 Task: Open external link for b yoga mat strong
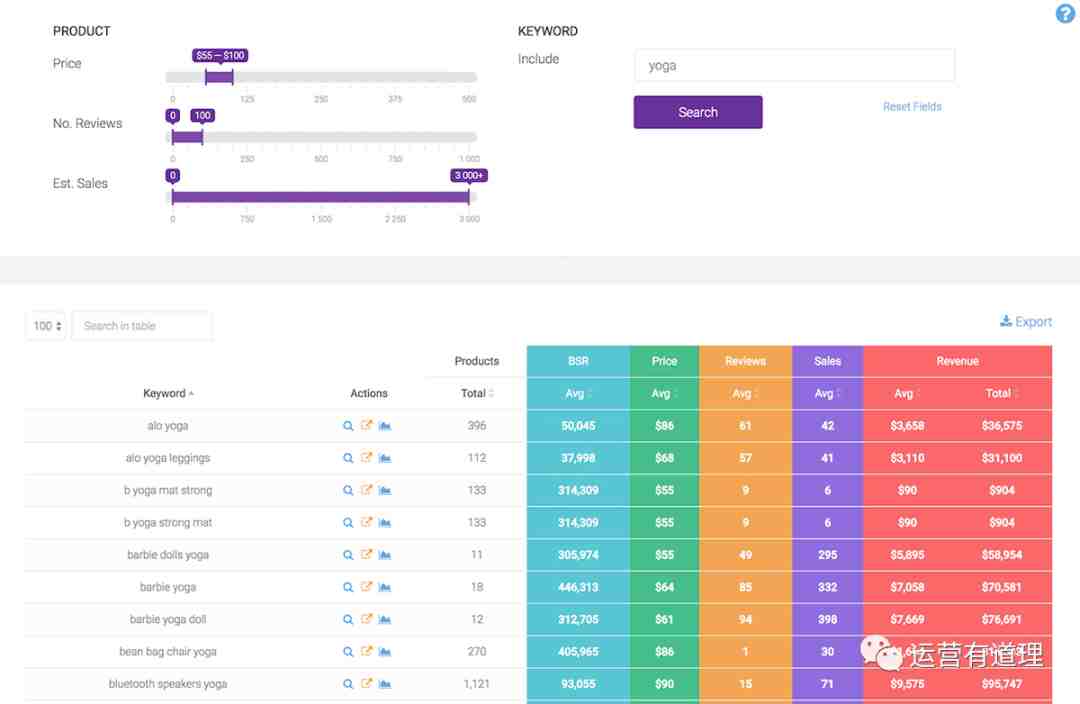coord(366,490)
